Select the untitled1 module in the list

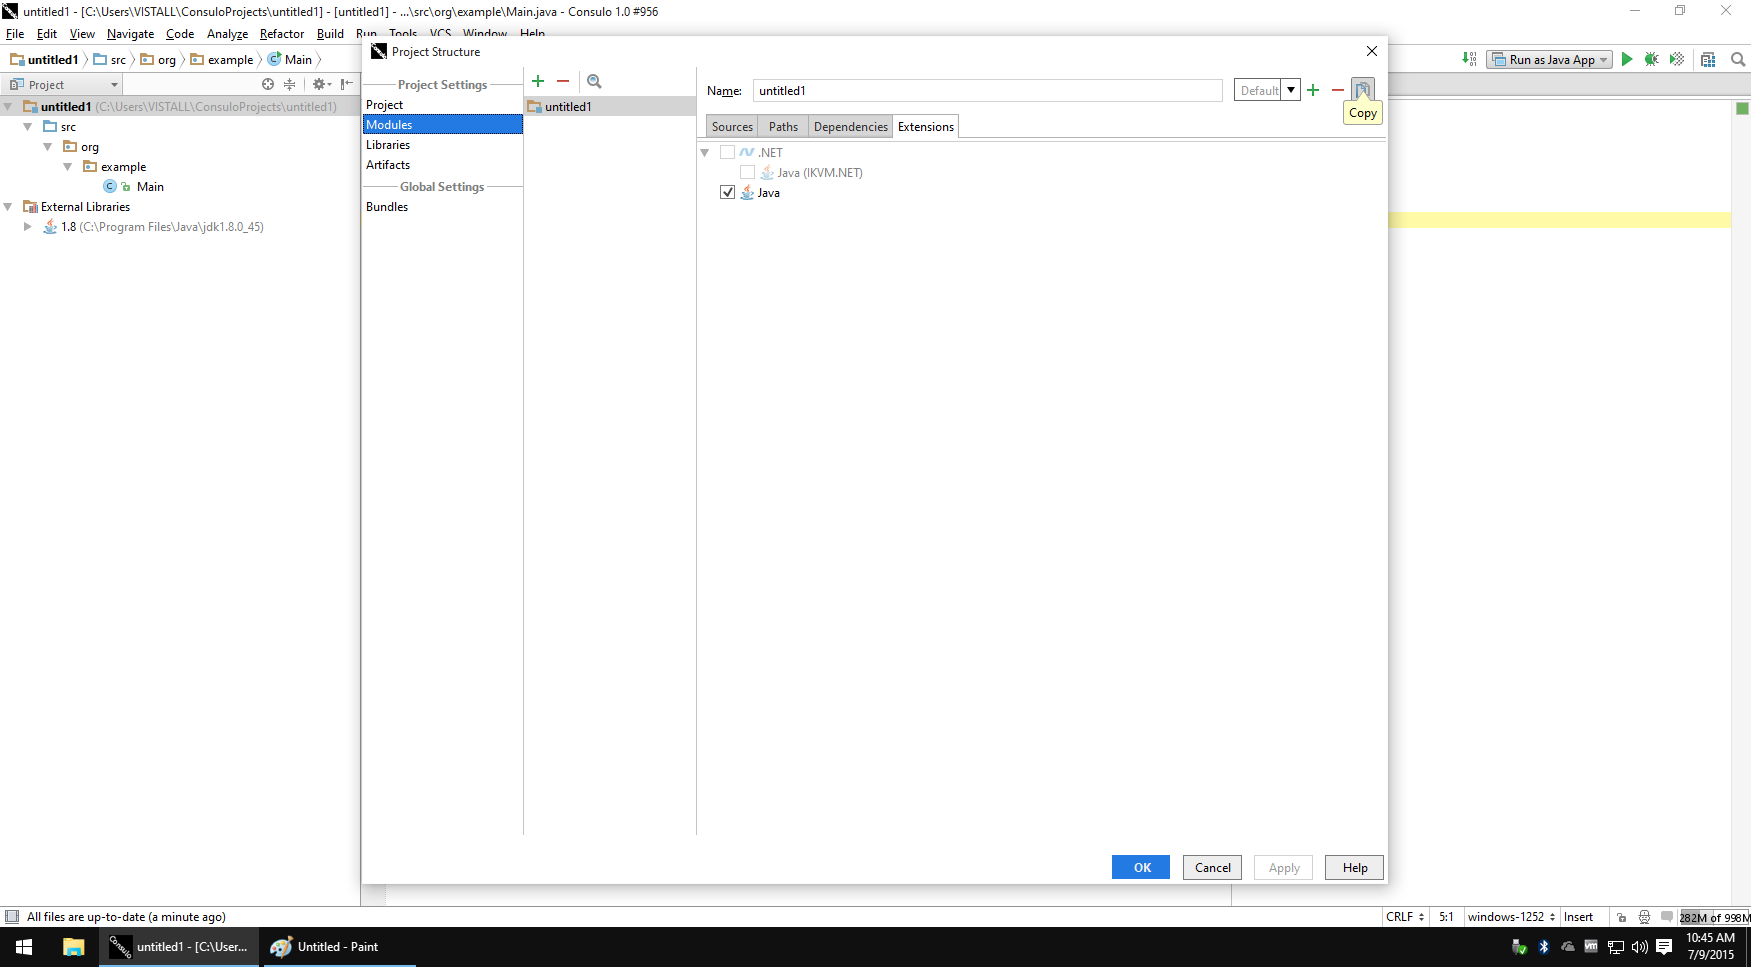(610, 106)
